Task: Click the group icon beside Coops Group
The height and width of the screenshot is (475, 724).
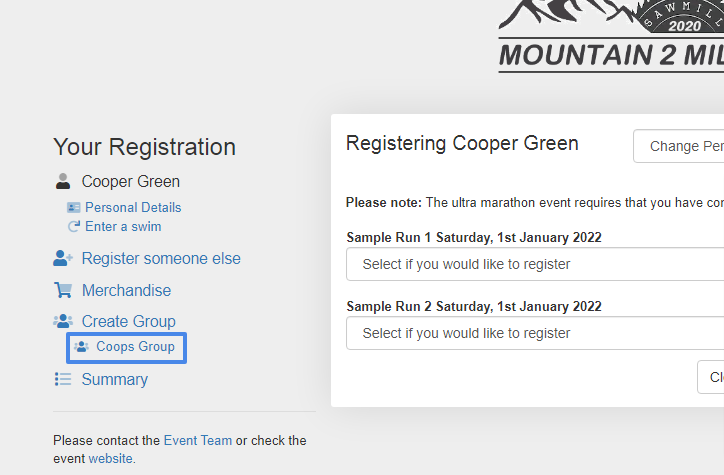Action: (x=81, y=347)
